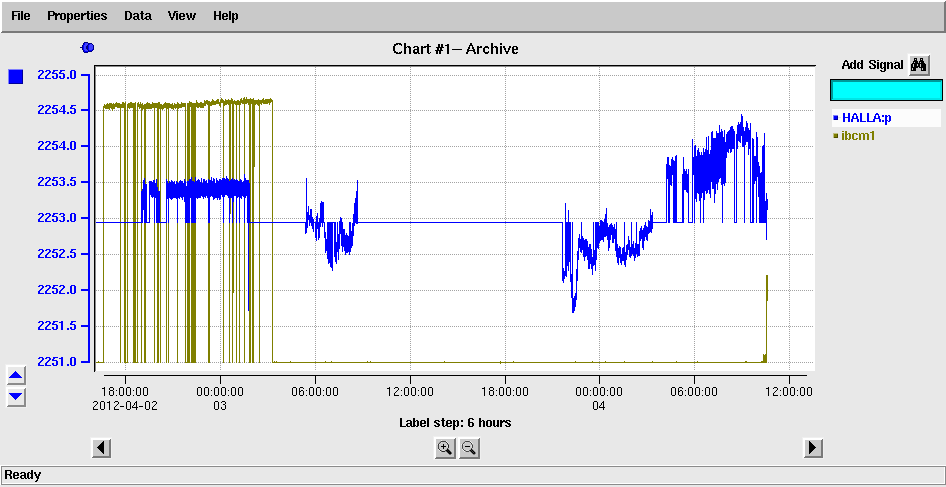Click the 2254.0 y-axis label
This screenshot has height=487, width=946.
click(57, 146)
